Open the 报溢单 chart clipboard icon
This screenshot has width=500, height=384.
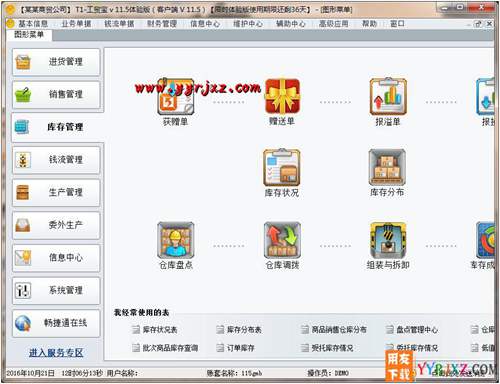coord(388,97)
